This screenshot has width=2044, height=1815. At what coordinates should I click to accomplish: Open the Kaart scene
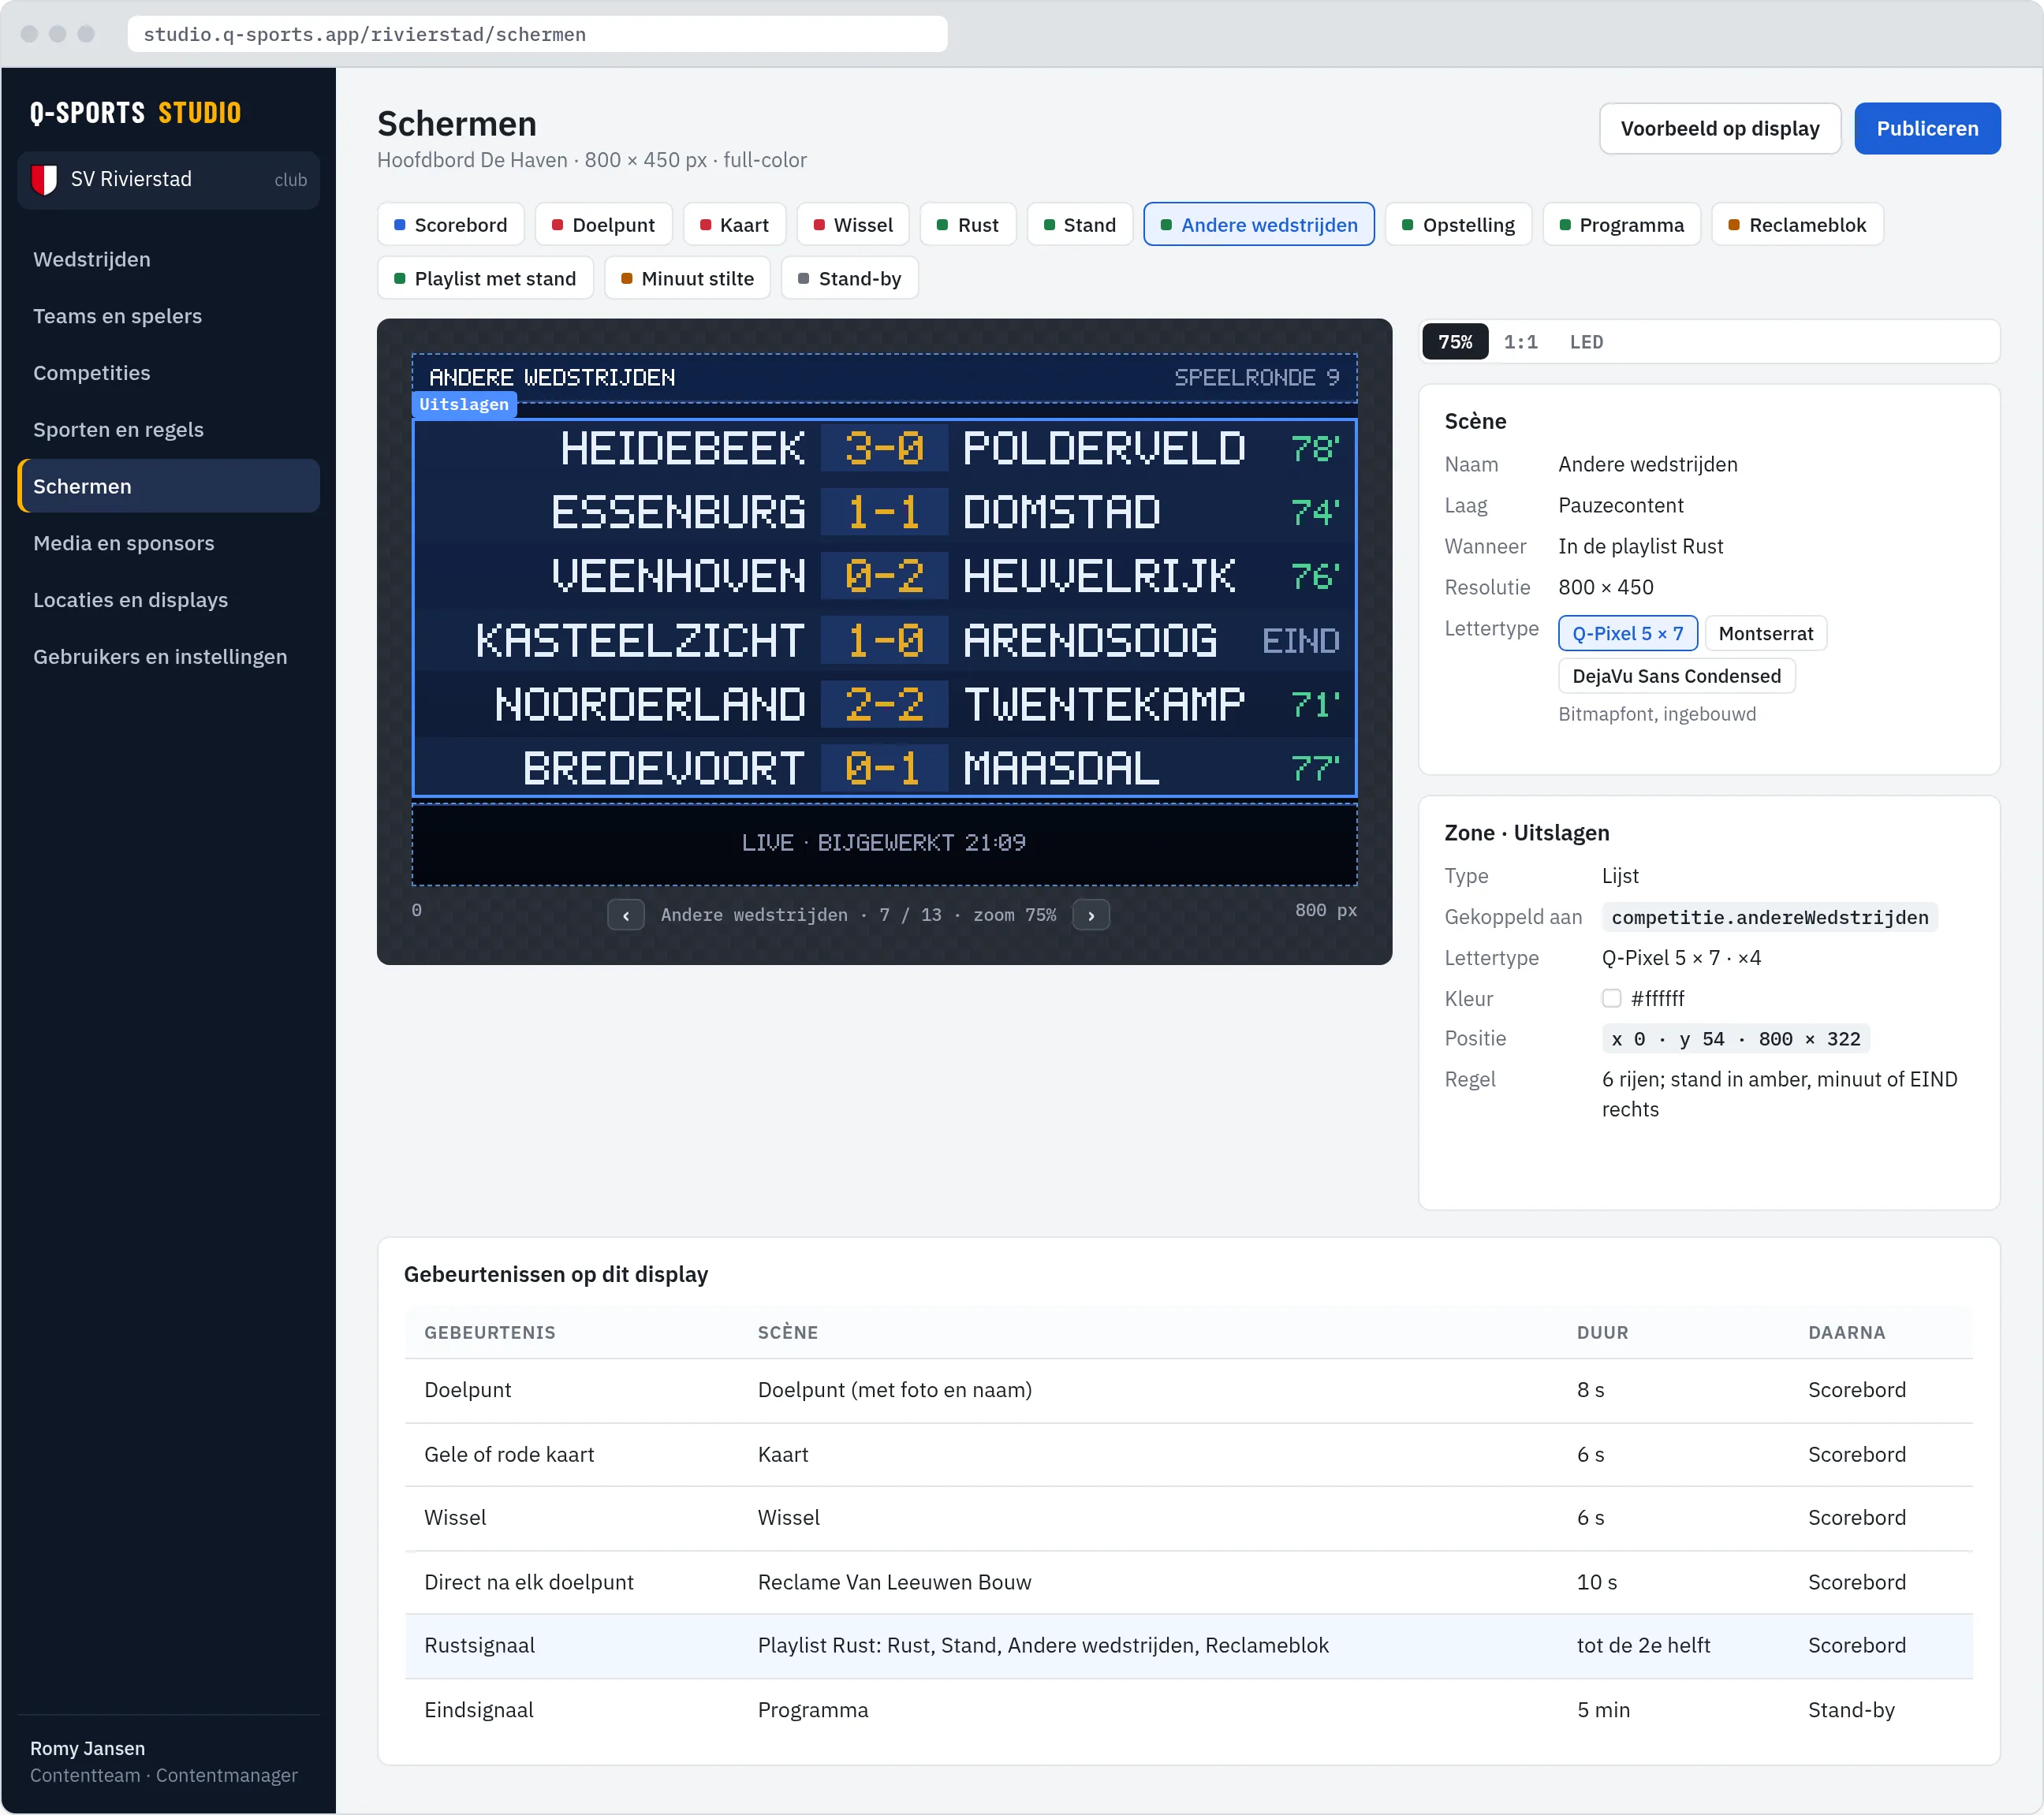735,225
